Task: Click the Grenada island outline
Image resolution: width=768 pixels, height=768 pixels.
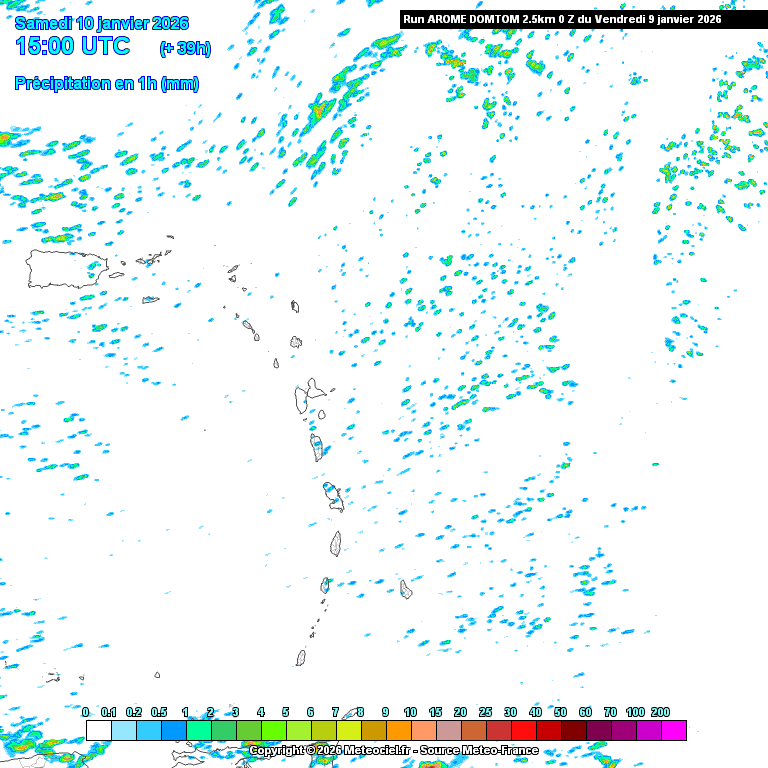Action: click(x=301, y=658)
